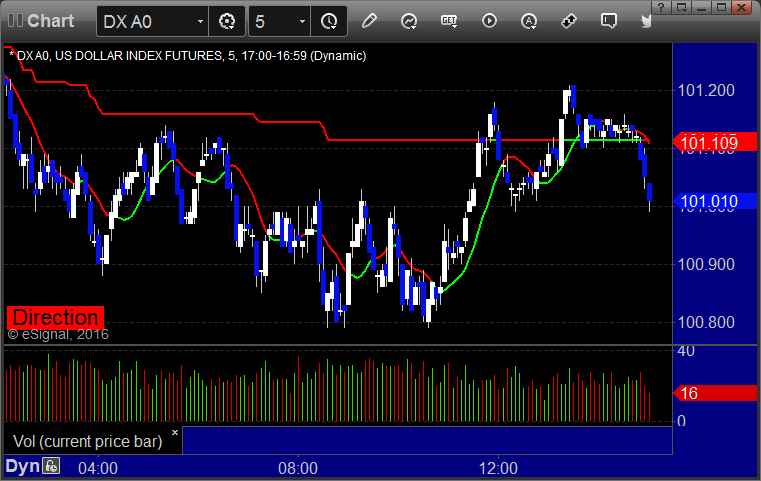Click the Chart window title text
The image size is (761, 481).
coord(50,21)
